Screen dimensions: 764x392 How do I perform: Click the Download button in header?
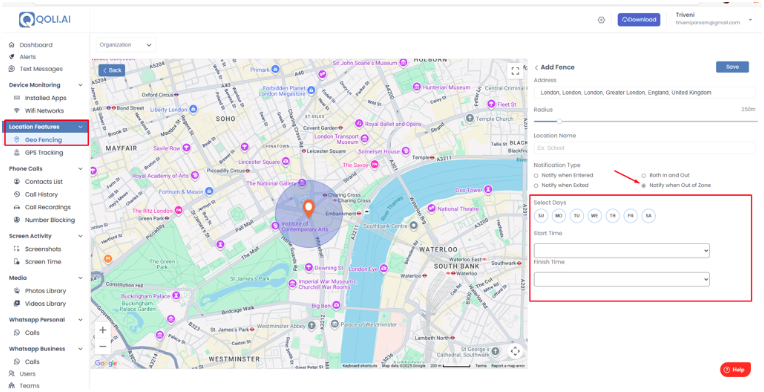coord(639,20)
